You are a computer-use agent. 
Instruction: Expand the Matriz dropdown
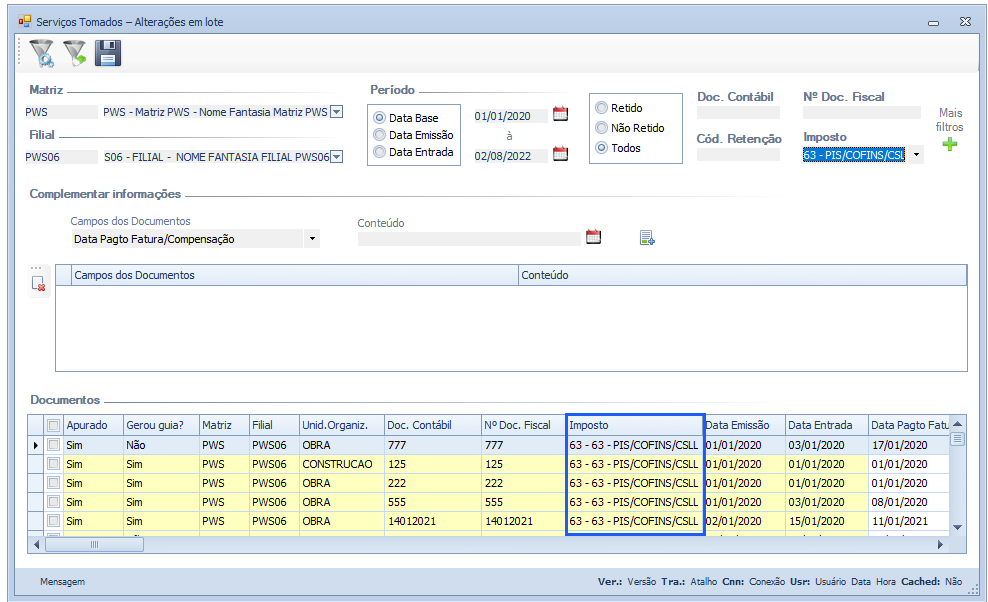pyautogui.click(x=336, y=112)
